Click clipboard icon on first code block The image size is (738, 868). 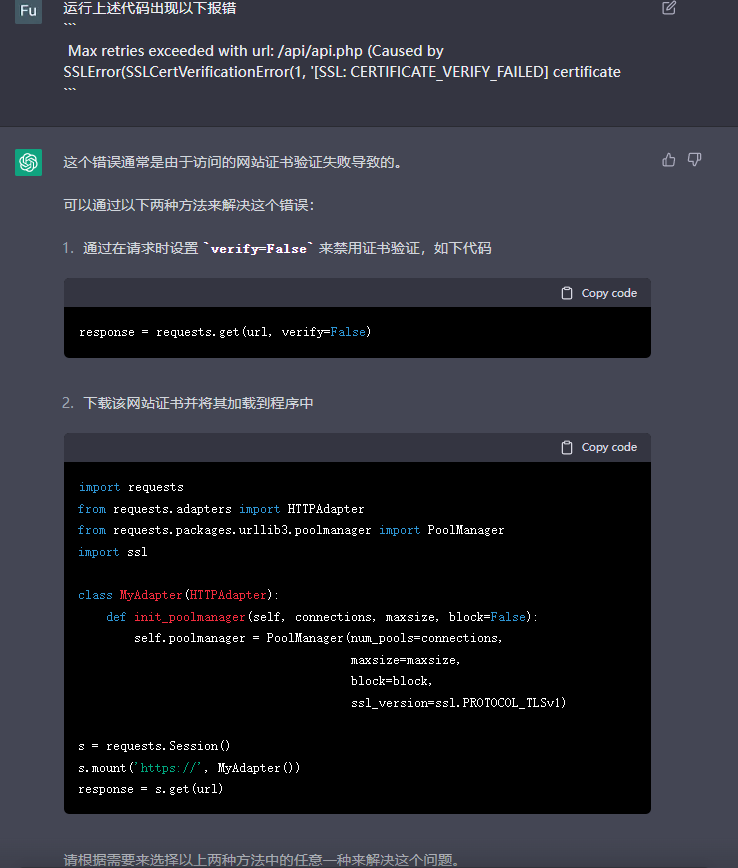[x=567, y=293]
